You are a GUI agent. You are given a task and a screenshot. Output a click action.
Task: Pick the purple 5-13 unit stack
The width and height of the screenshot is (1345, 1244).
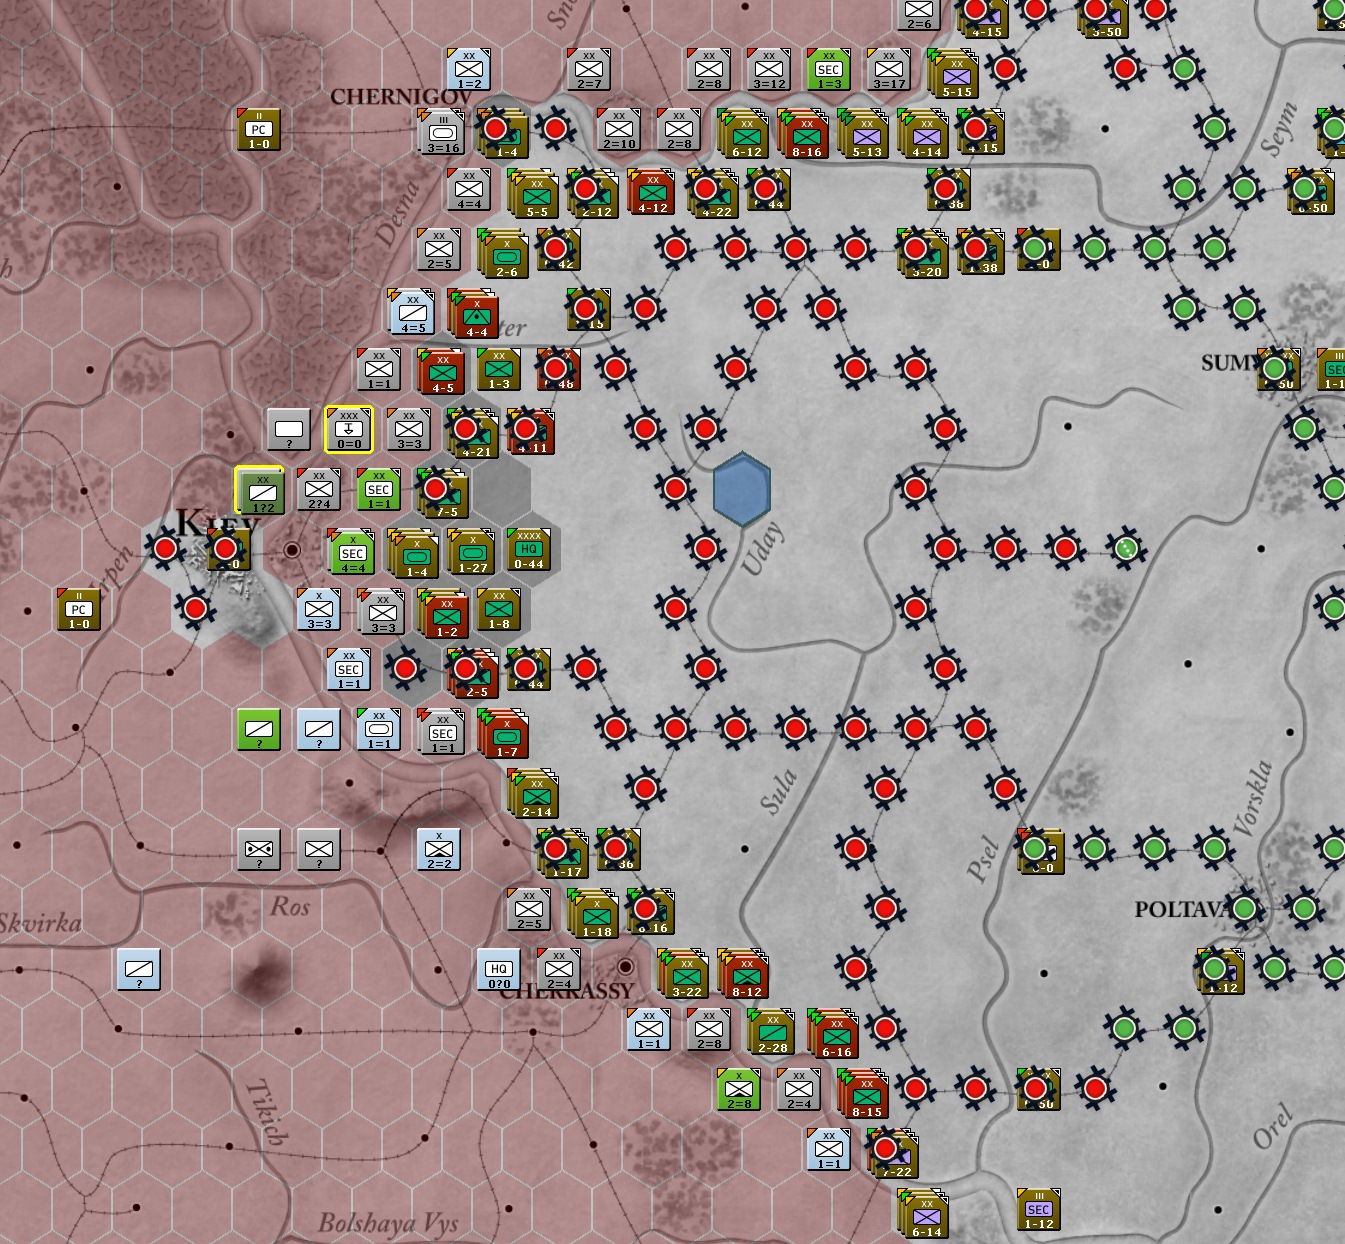[x=863, y=133]
